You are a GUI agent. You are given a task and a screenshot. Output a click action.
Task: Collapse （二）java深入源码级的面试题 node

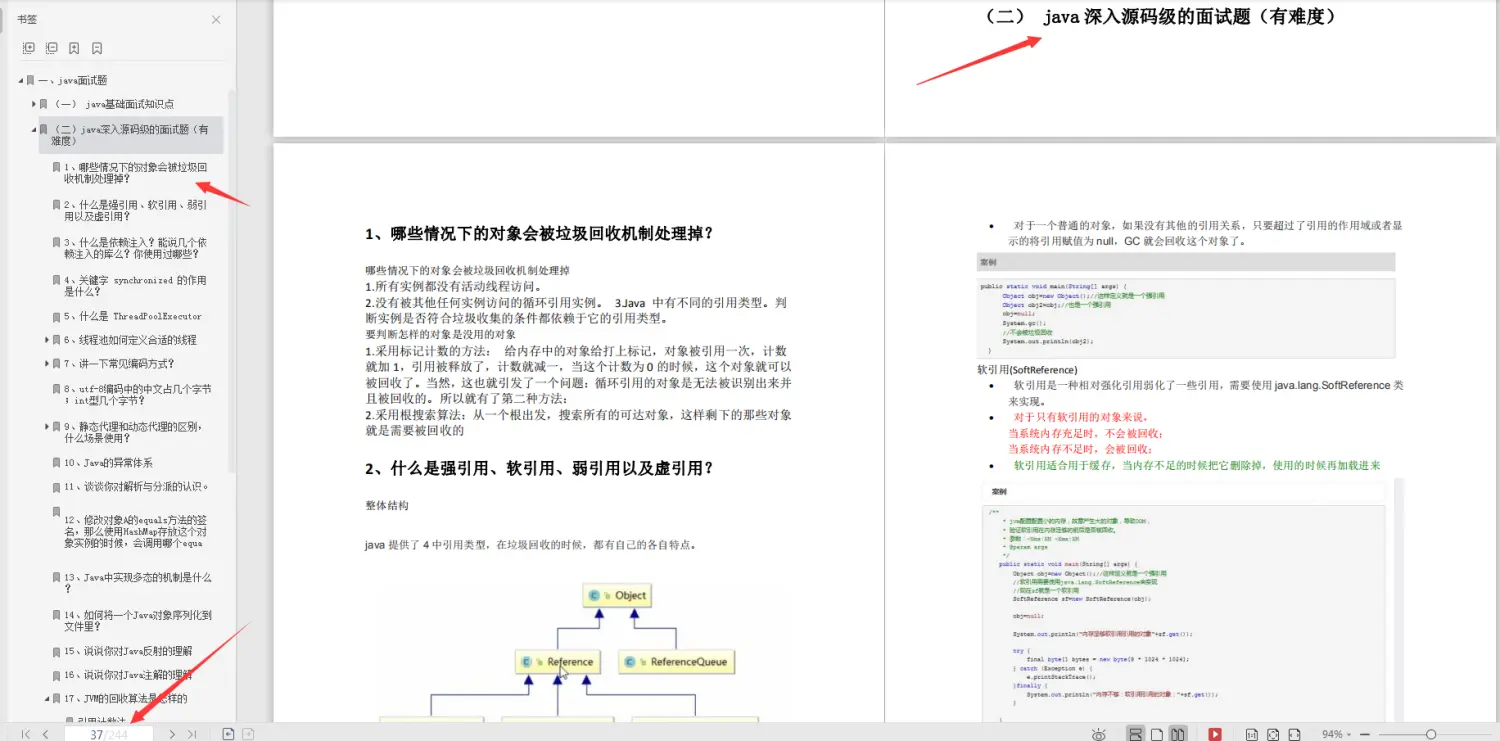34,129
